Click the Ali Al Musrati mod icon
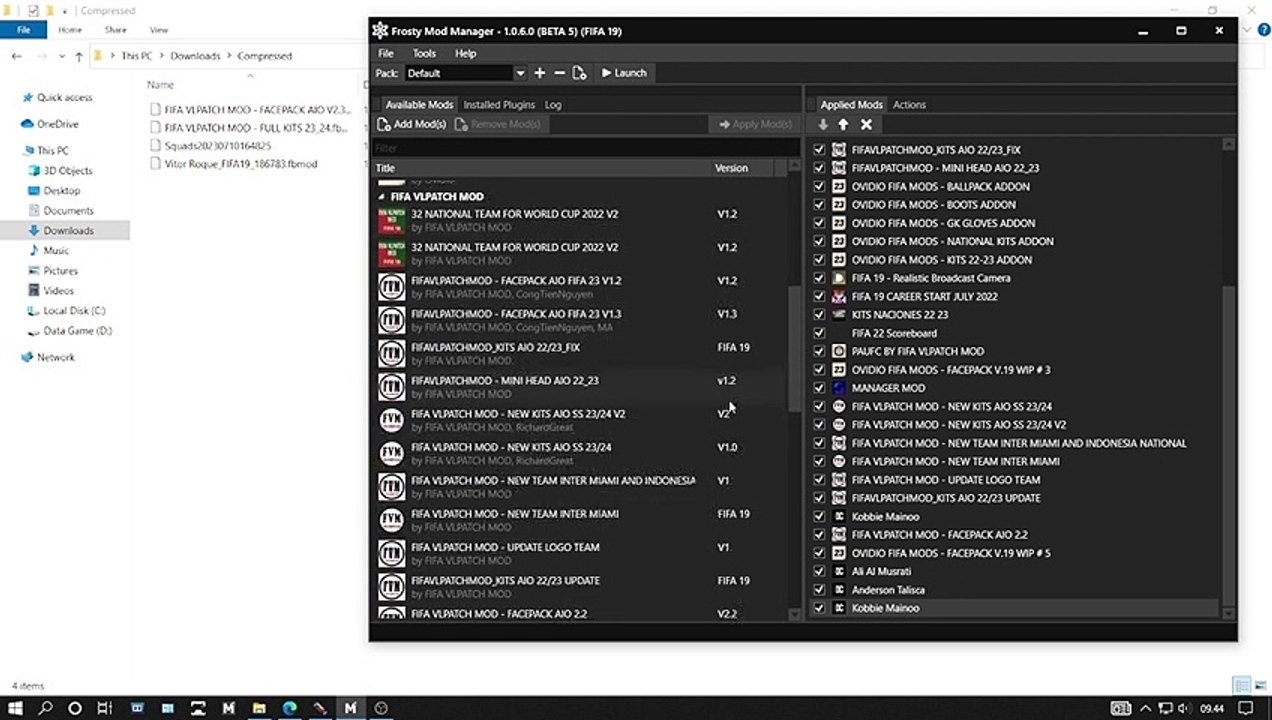The width and height of the screenshot is (1272, 720). pos(839,571)
